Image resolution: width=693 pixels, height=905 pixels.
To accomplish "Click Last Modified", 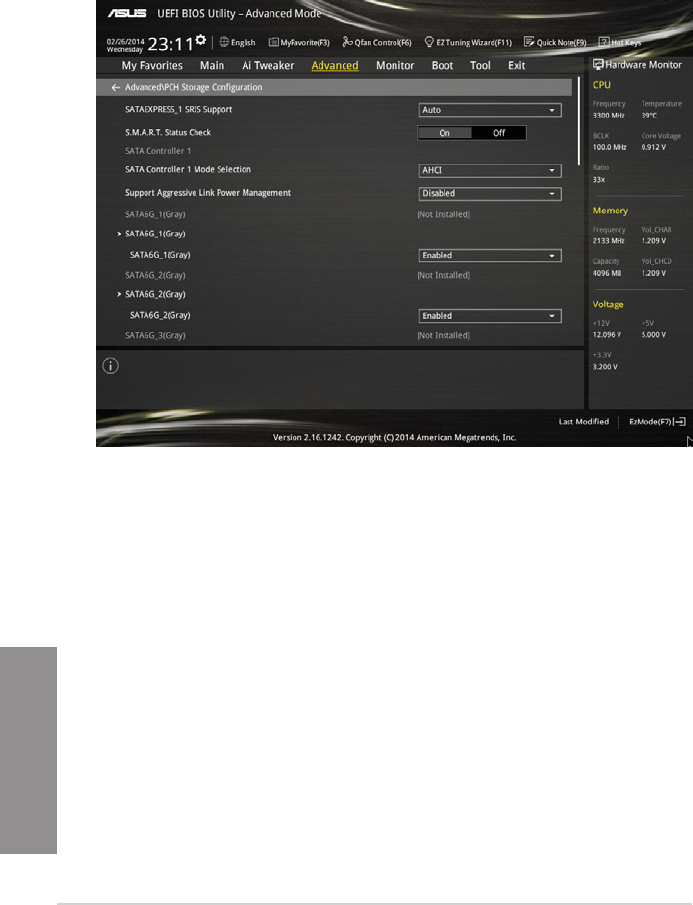I will point(583,422).
